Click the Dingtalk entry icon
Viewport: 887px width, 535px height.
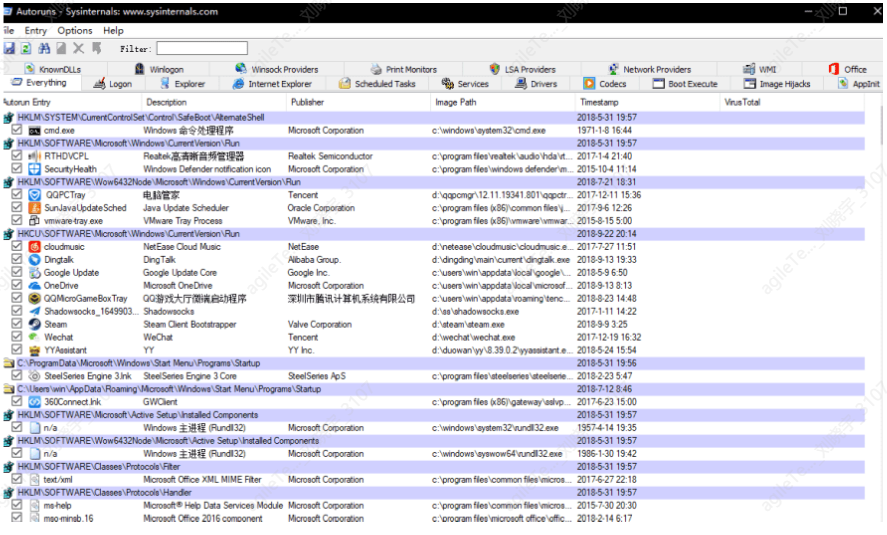(x=34, y=259)
